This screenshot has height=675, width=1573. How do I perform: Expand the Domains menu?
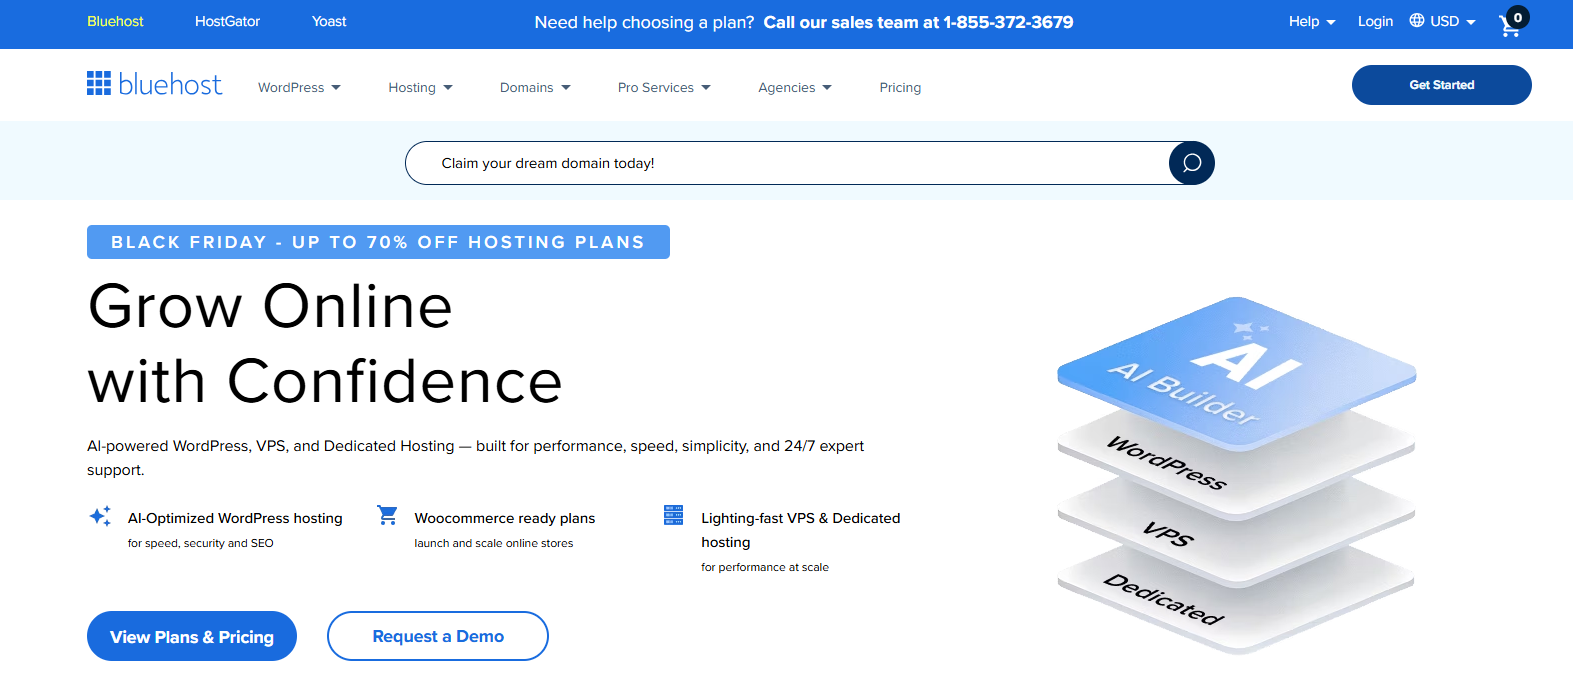535,87
